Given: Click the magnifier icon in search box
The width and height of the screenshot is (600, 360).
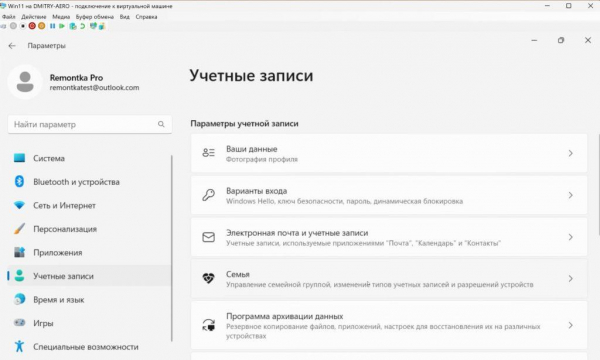Looking at the screenshot, I should 161,124.
